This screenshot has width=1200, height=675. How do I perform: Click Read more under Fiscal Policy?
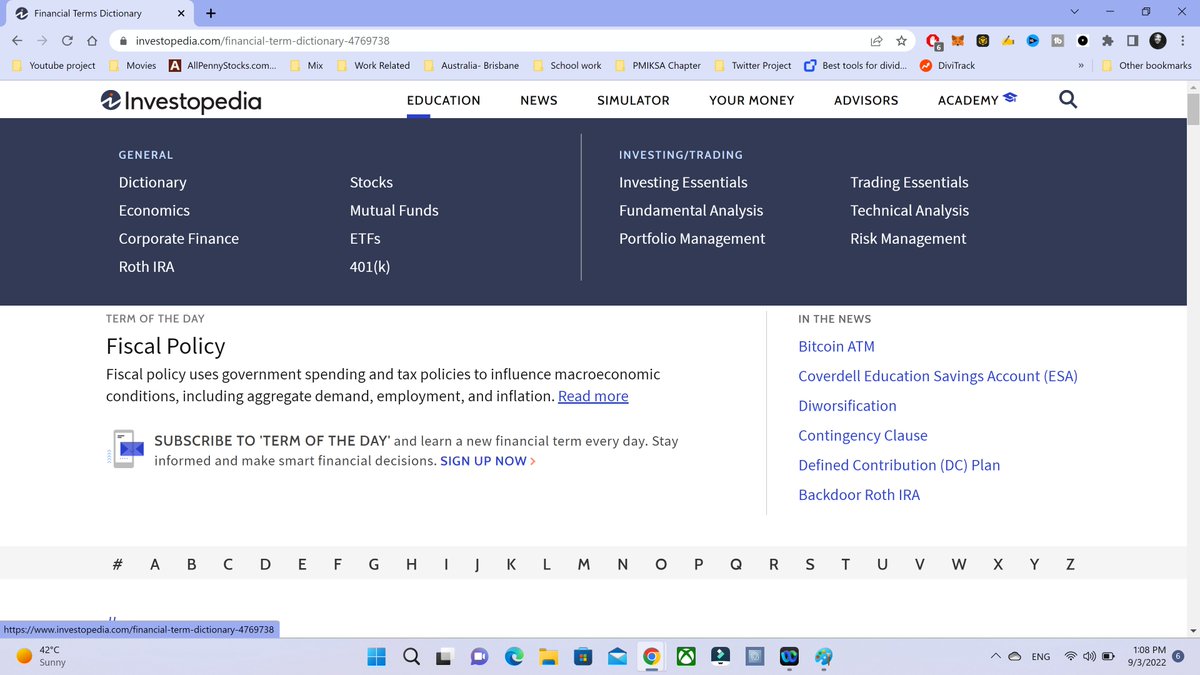593,396
